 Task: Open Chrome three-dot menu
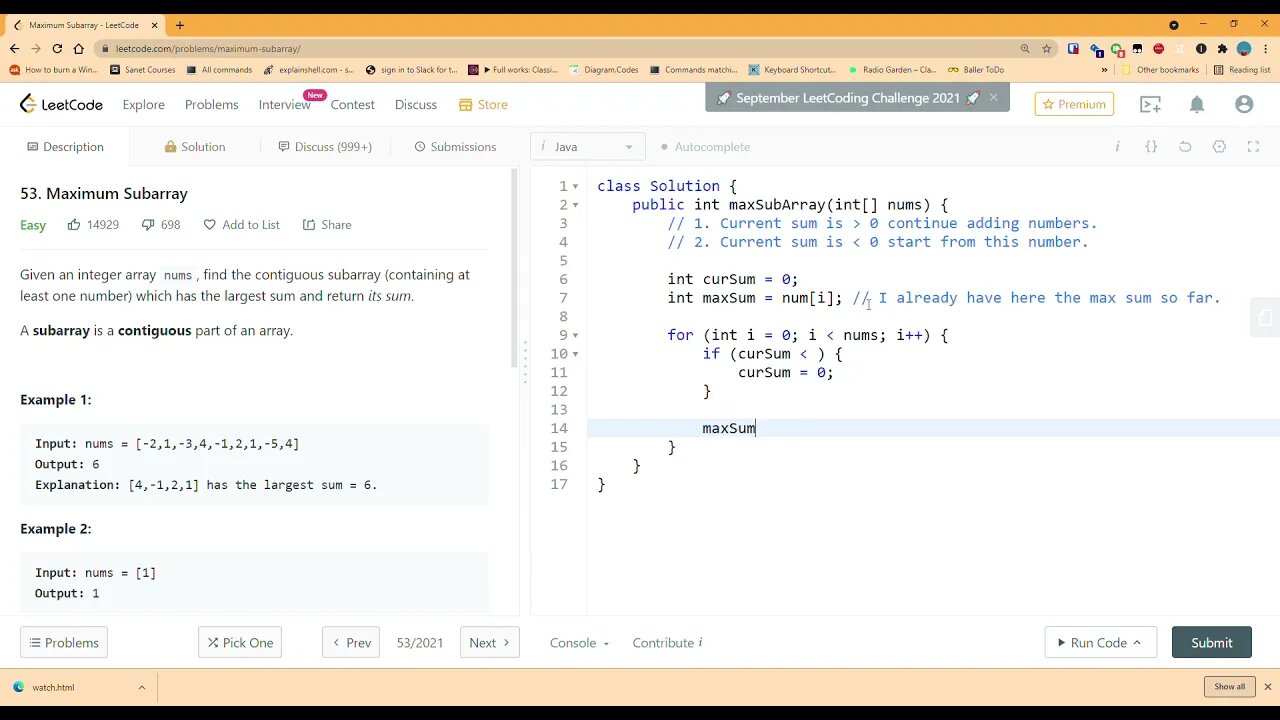point(1265,48)
